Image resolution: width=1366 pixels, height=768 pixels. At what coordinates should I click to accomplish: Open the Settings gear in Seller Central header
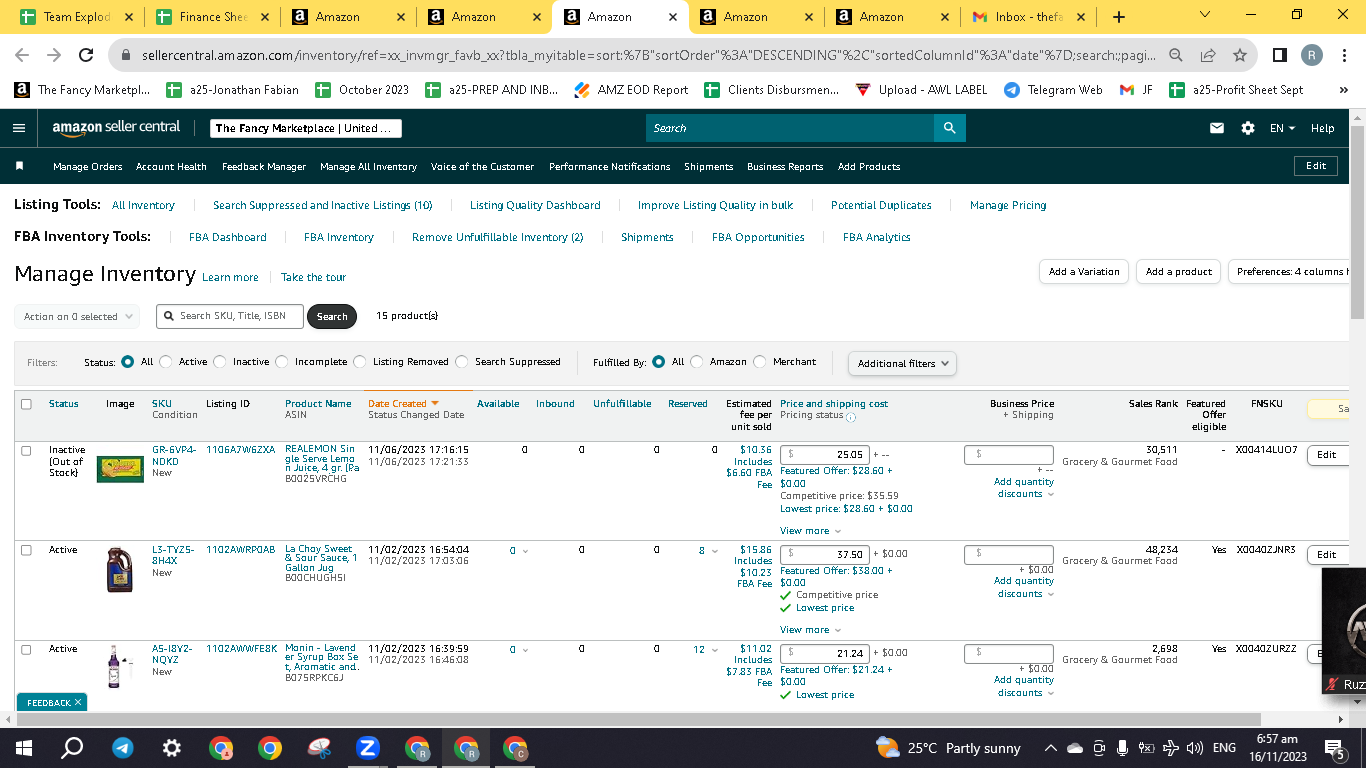[1248, 128]
